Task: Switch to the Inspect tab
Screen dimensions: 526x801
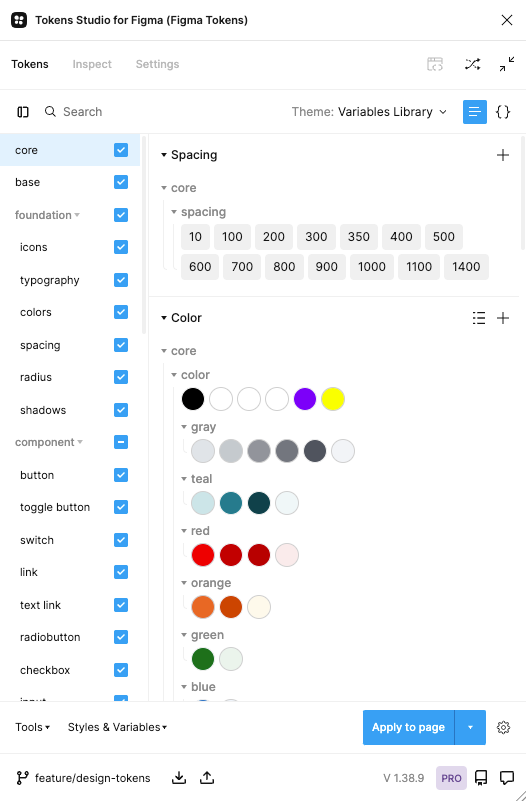Action: coord(92,64)
